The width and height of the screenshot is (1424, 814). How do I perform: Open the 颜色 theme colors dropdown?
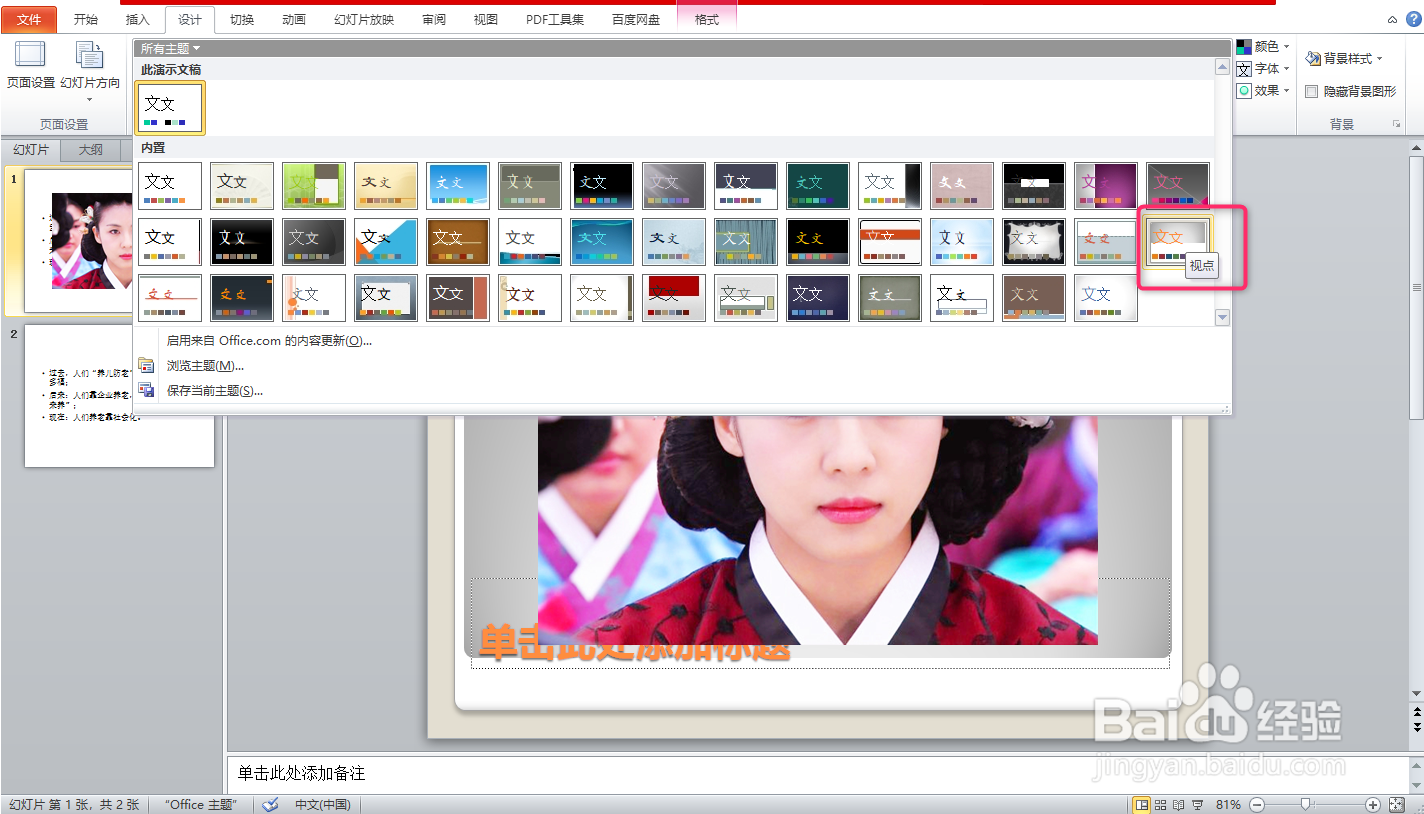1263,47
